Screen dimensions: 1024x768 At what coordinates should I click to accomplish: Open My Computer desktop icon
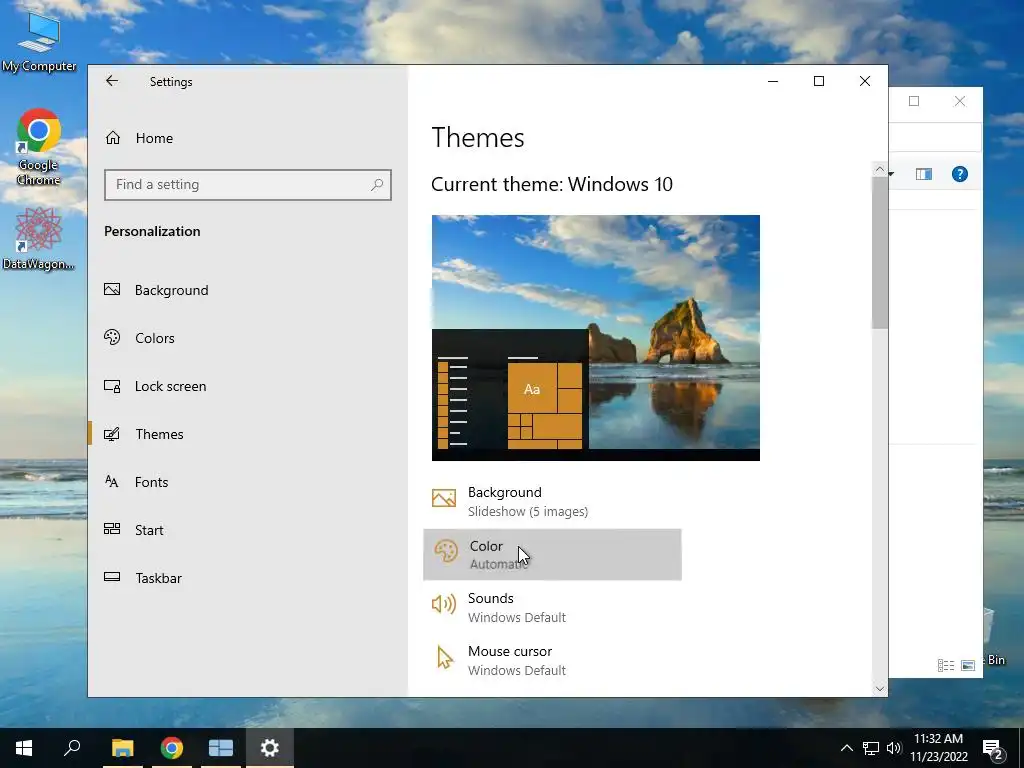pyautogui.click(x=39, y=41)
